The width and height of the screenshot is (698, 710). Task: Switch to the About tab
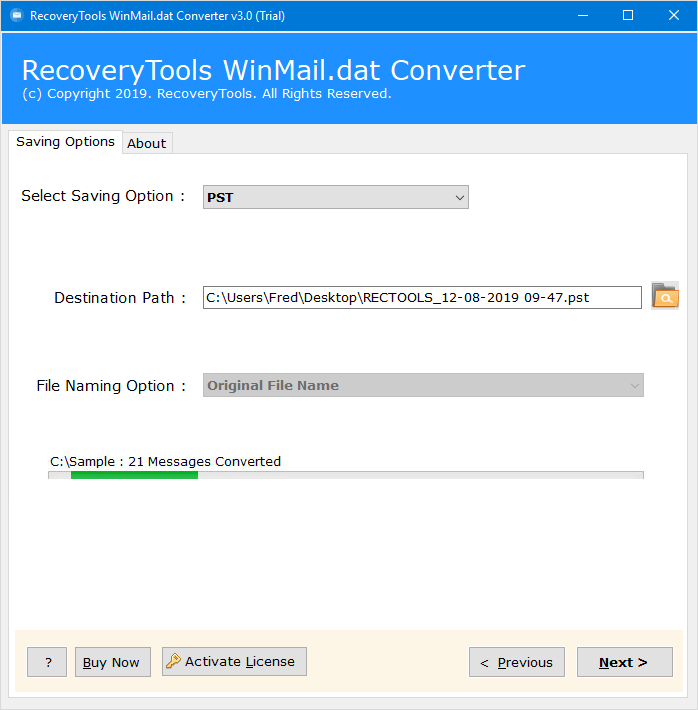[147, 143]
